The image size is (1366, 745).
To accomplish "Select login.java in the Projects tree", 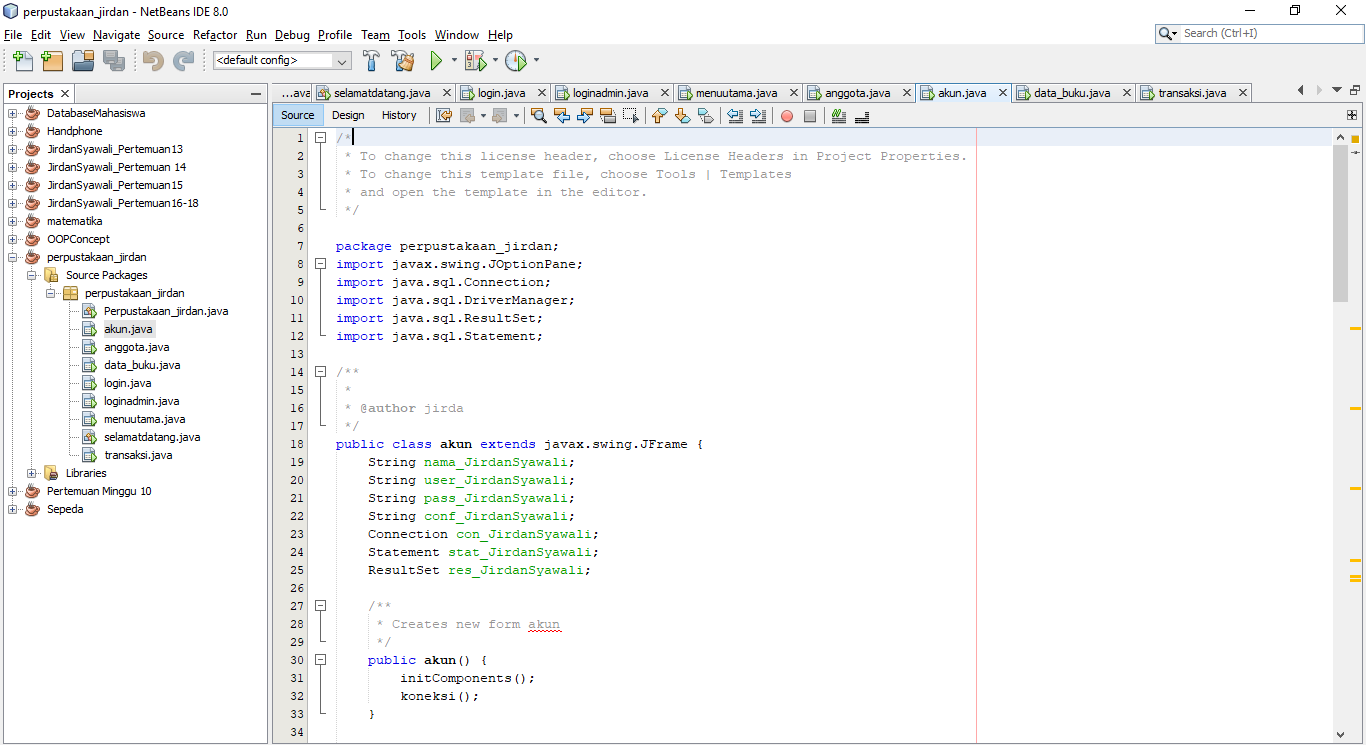I will point(130,383).
